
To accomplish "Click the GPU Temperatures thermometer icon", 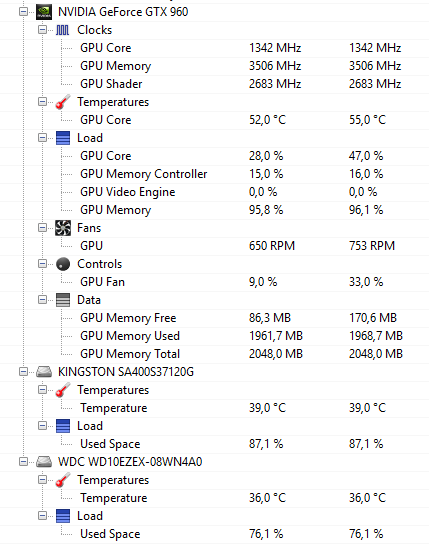I will (63, 102).
